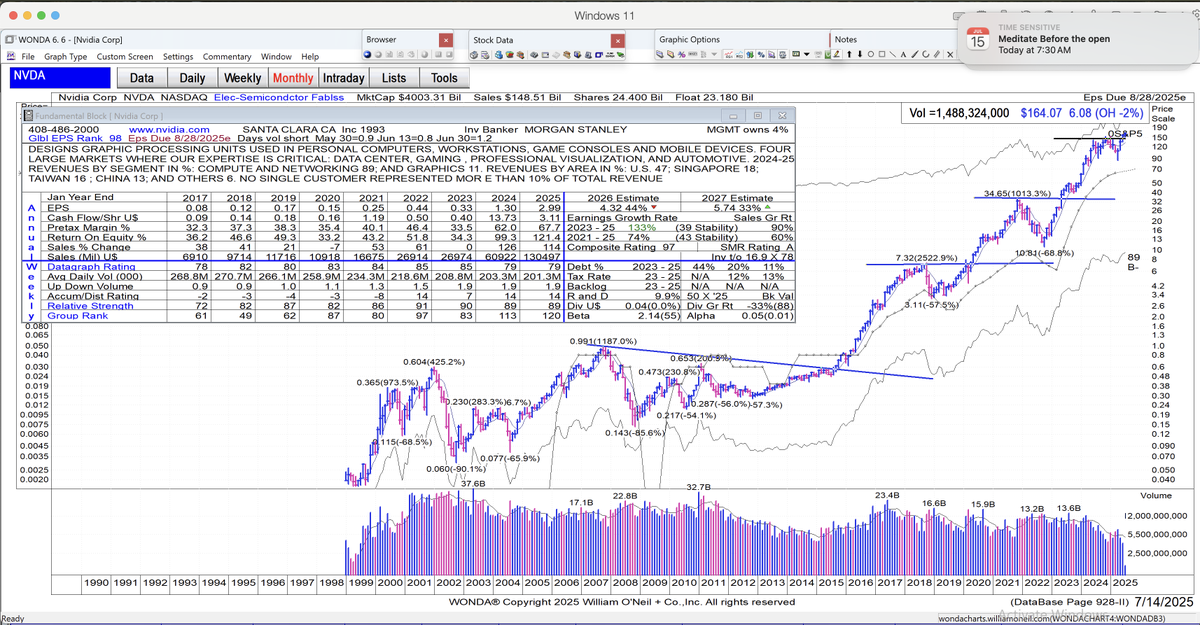Click the 2026 Estimate column header

pos(623,197)
